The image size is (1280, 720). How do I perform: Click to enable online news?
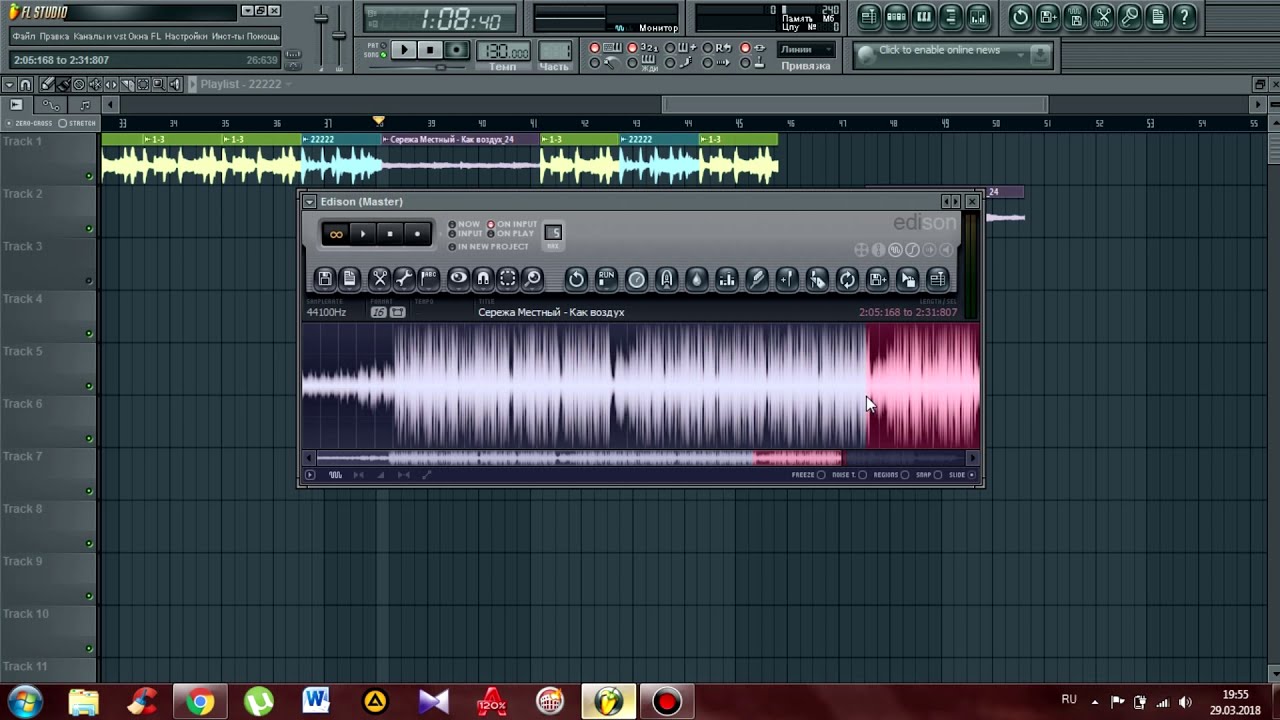tap(940, 50)
